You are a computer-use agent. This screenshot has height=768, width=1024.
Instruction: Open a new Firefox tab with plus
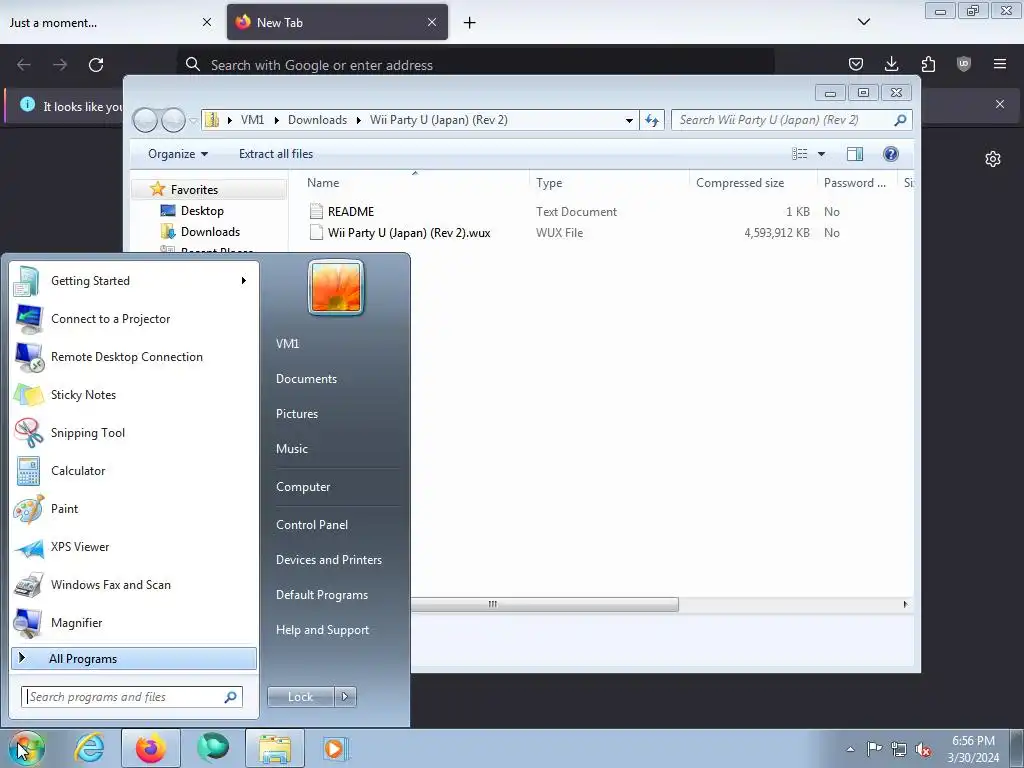click(x=470, y=23)
